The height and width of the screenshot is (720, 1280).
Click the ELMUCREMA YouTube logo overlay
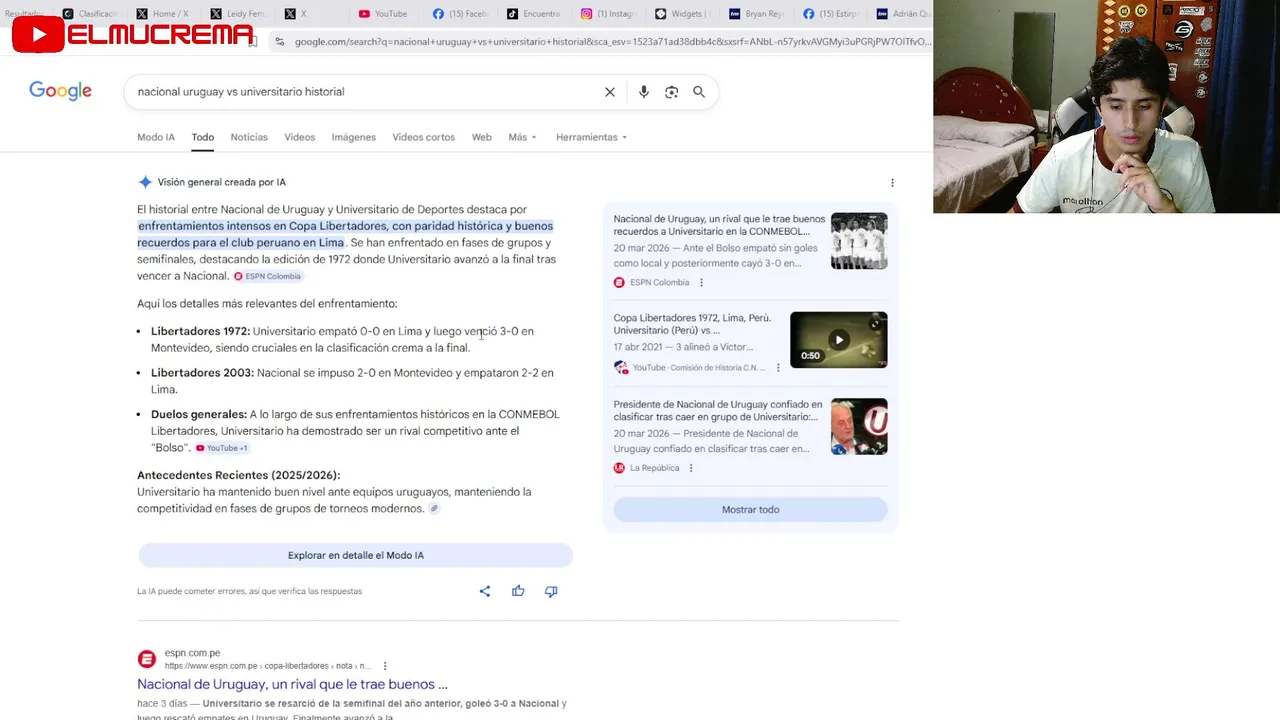[x=133, y=35]
